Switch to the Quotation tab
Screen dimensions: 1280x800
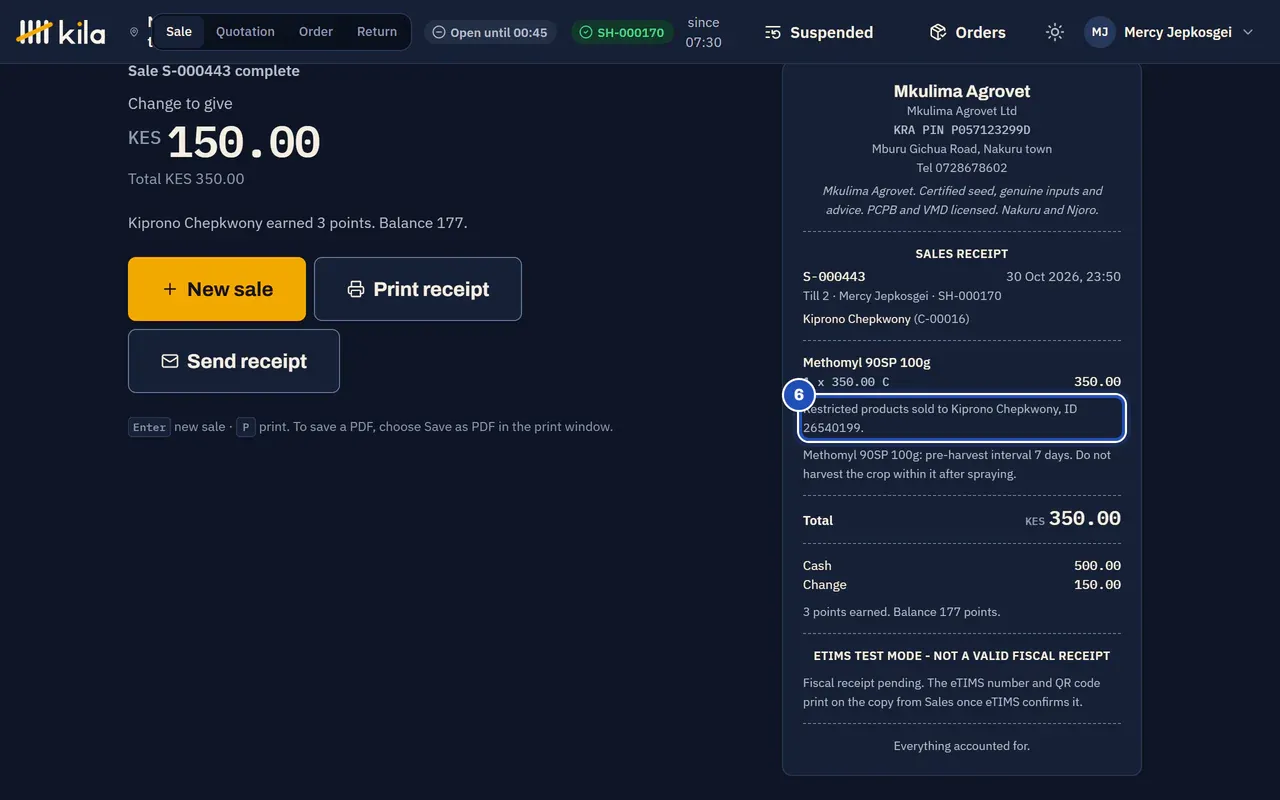point(245,32)
